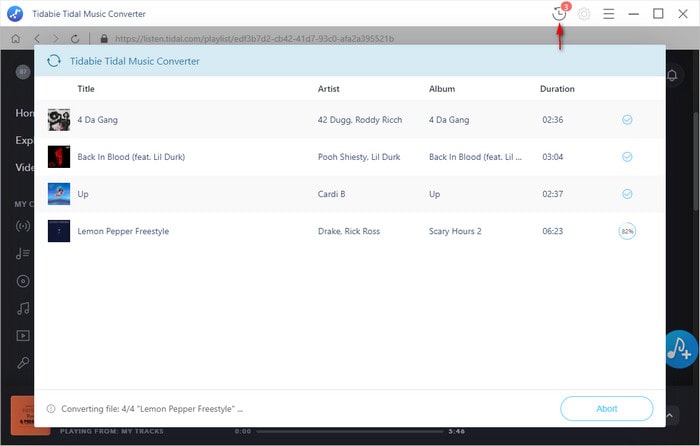The image size is (700, 446).
Task: Click album Scary Hours 2
Action: point(455,231)
